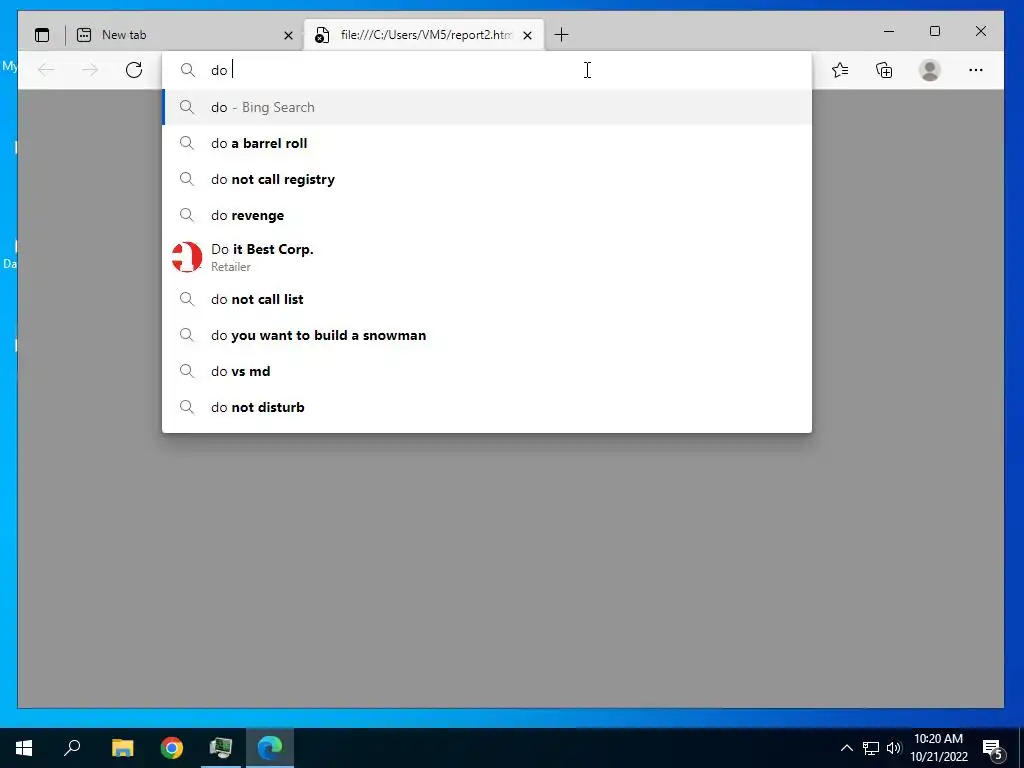Pick 'do you want to build a snowman'
1024x768 pixels.
coord(487,335)
